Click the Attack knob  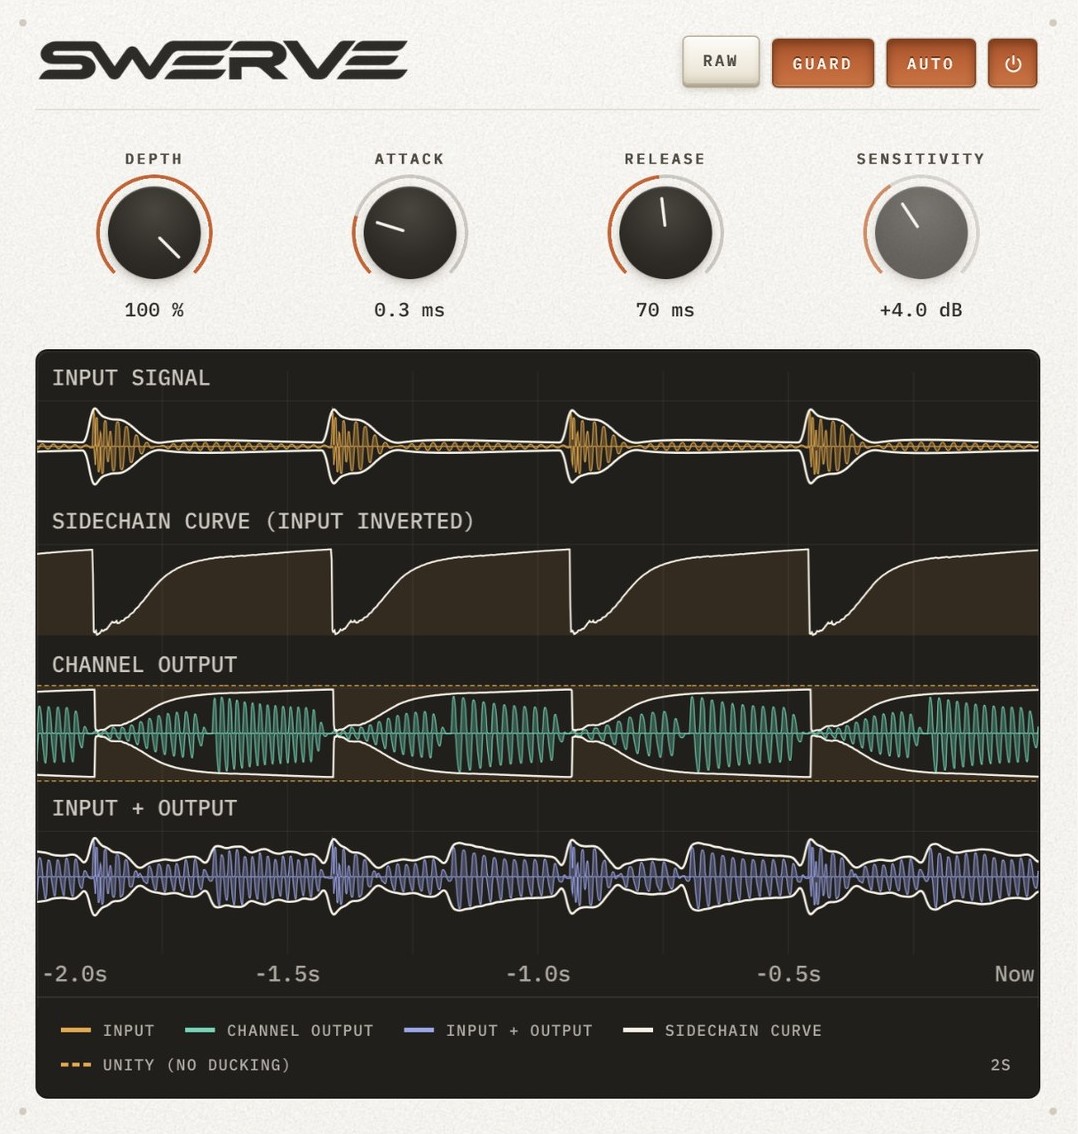pos(410,232)
